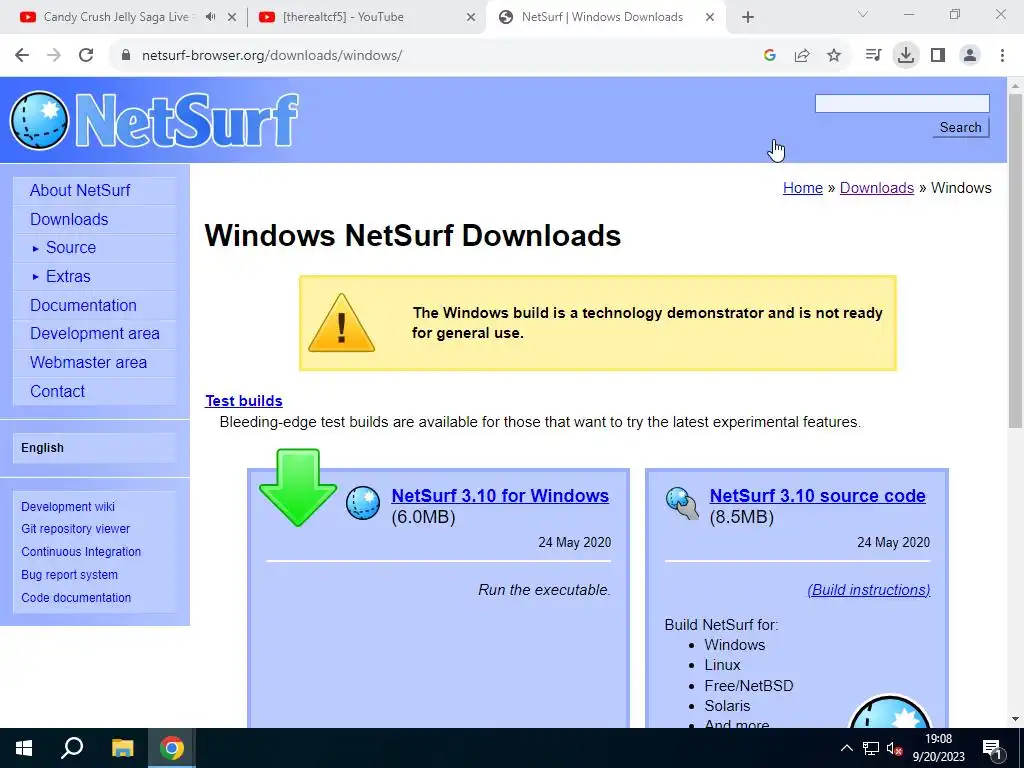This screenshot has height=768, width=1024.
Task: Click the page vertical scrollbar thumb
Action: [x=1015, y=261]
